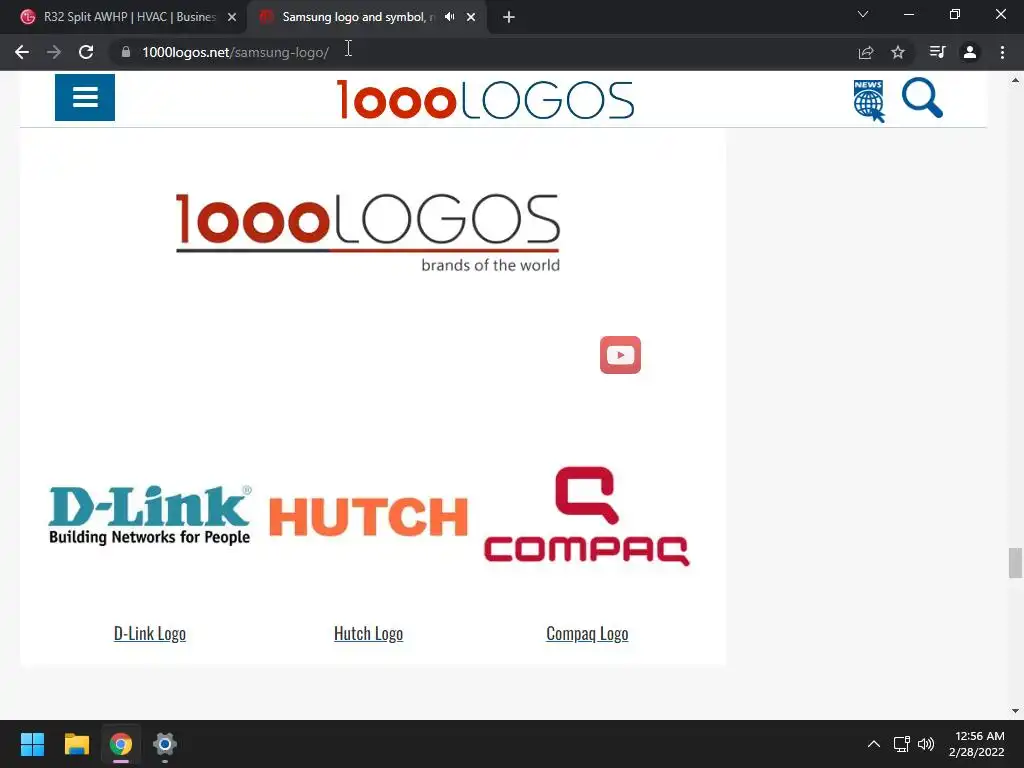The width and height of the screenshot is (1024, 768).
Task: Open the D-Link logo image
Action: pyautogui.click(x=150, y=515)
